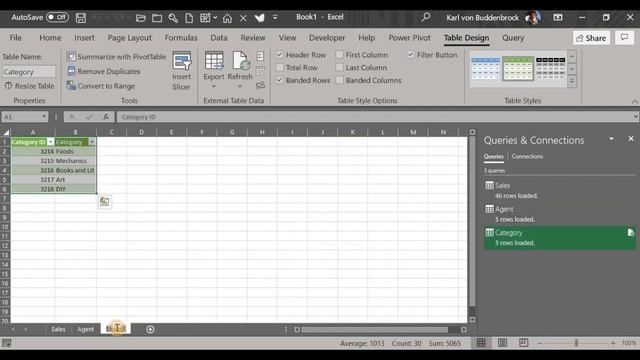The width and height of the screenshot is (640, 360).
Task: Click the Refresh icon
Action: click(240, 61)
